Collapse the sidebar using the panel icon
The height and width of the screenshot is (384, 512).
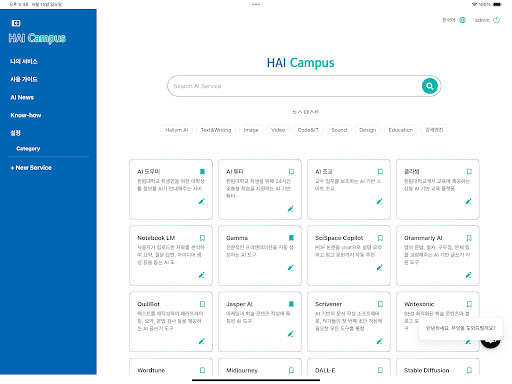(16, 23)
